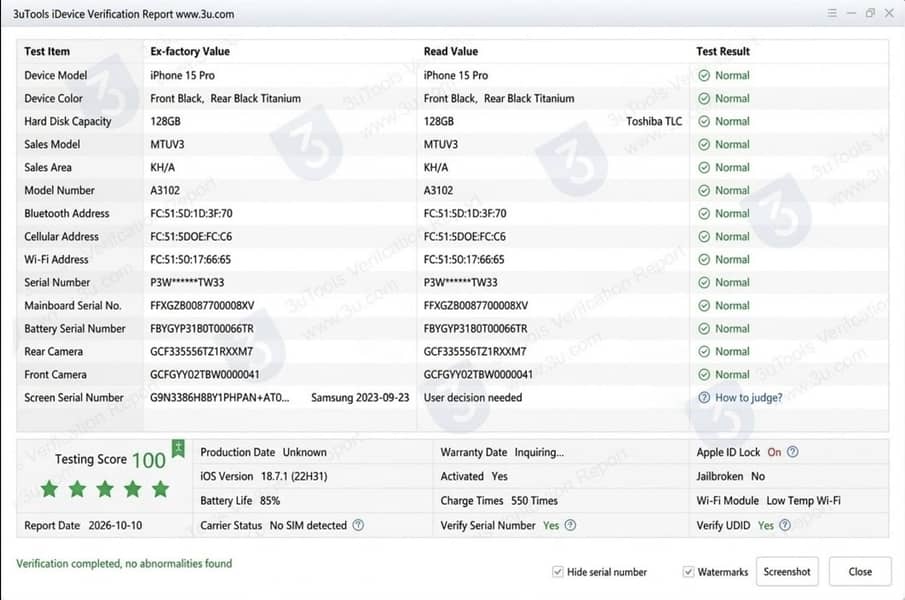
Task: Click the Battery Life 85% value
Action: pyautogui.click(x=270, y=501)
